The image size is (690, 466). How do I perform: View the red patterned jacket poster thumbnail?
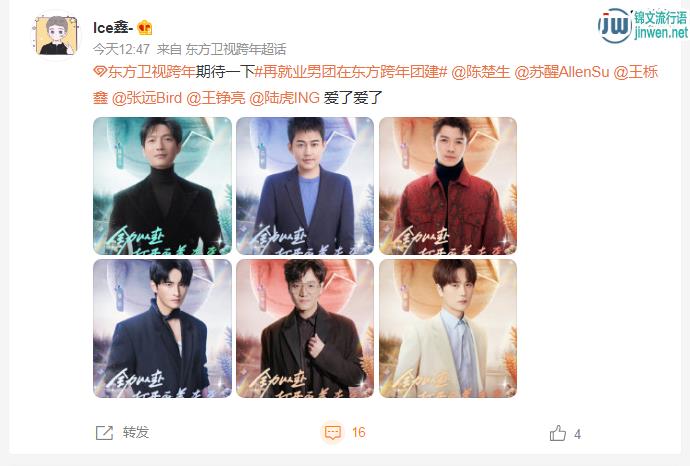[x=448, y=186]
